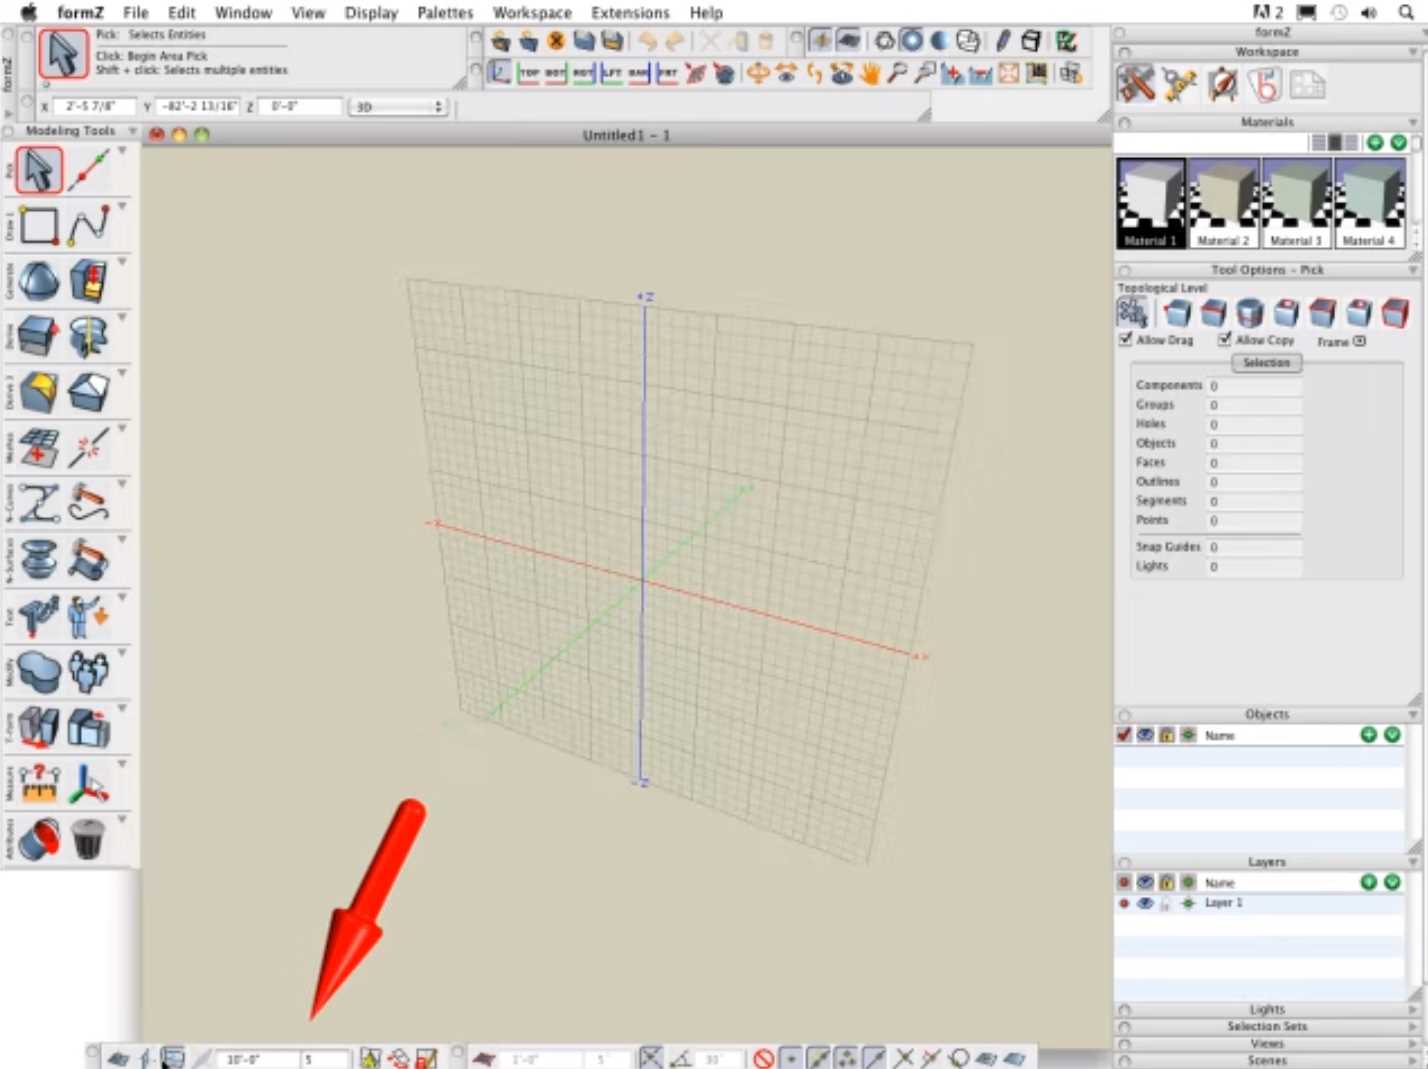
Task: Click the Spotlight search magnifier
Action: coord(1406,12)
